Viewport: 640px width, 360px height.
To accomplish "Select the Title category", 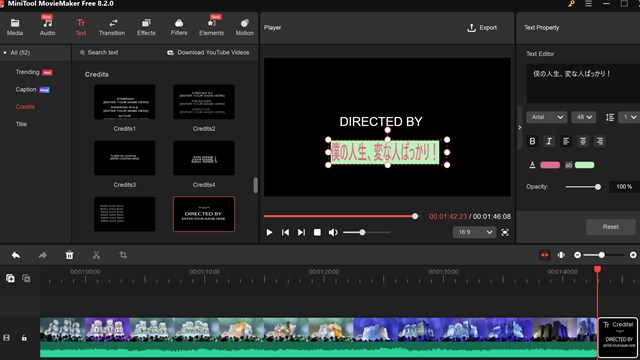I will click(x=21, y=124).
